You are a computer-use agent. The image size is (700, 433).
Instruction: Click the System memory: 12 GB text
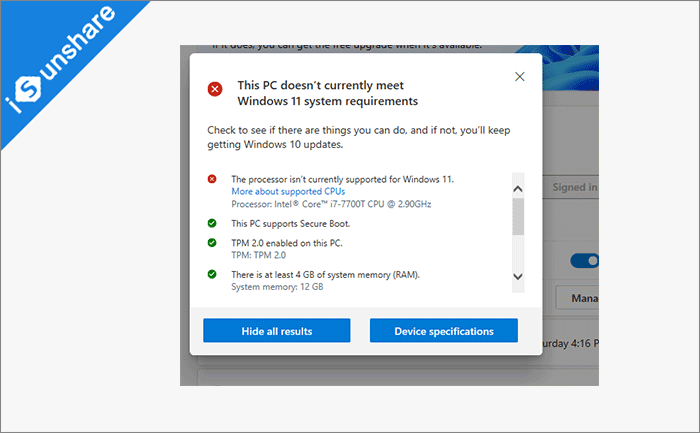tap(277, 287)
